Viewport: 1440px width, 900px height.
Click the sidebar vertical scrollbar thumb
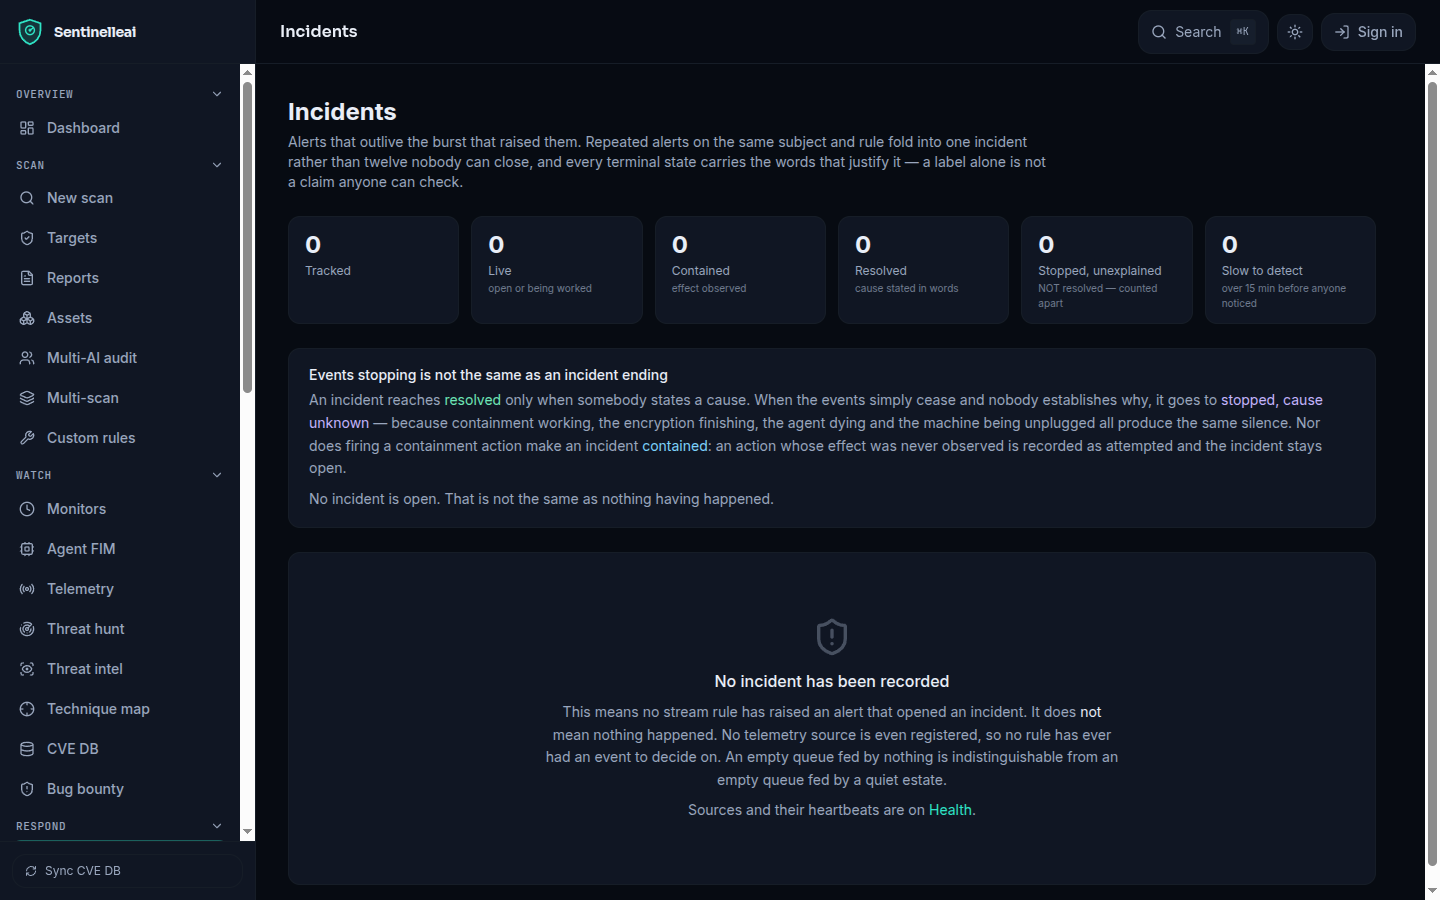[247, 237]
